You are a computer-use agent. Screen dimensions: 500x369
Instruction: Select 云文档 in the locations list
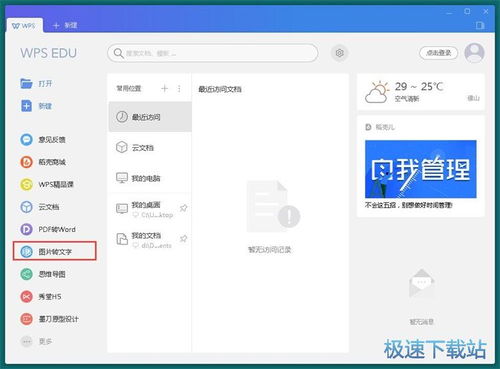(150, 147)
